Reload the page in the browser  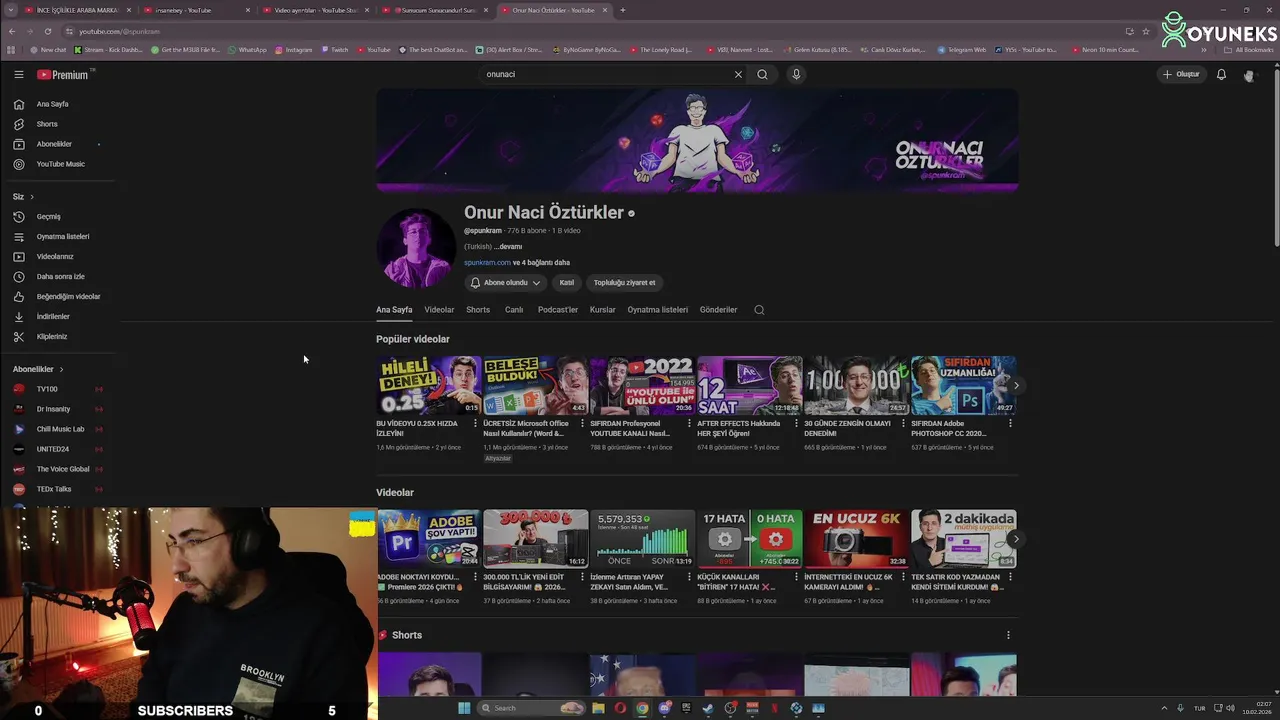[x=47, y=31]
